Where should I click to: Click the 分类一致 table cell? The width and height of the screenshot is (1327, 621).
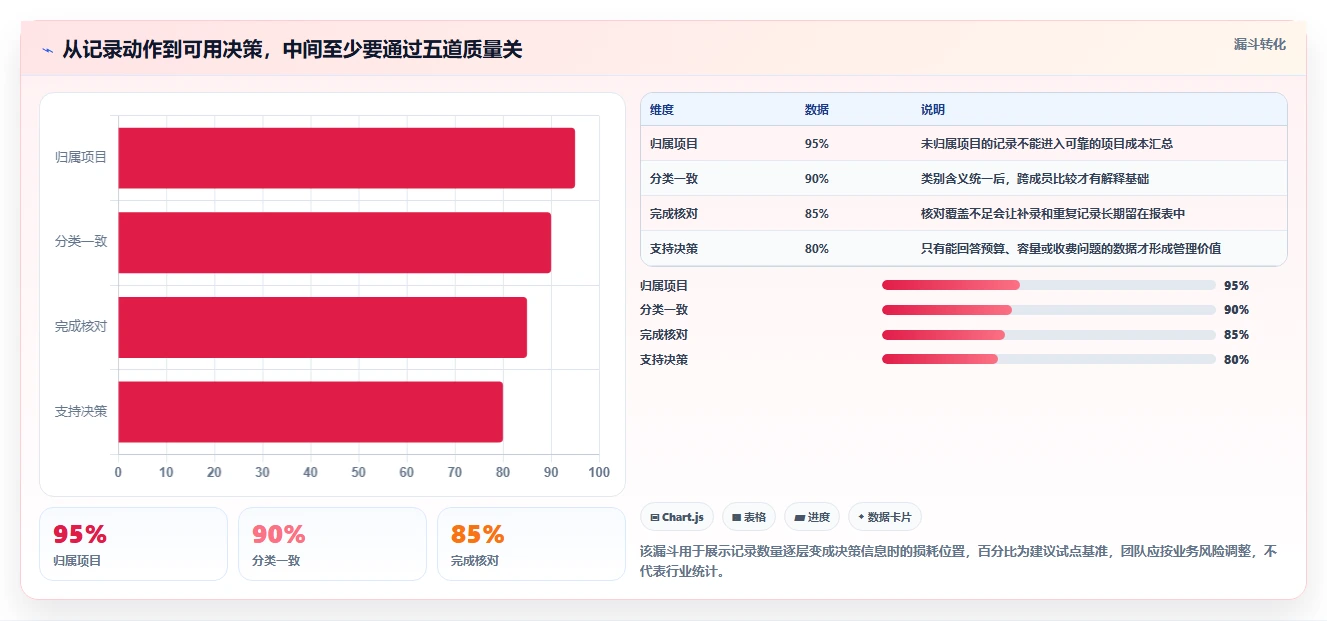(x=674, y=179)
